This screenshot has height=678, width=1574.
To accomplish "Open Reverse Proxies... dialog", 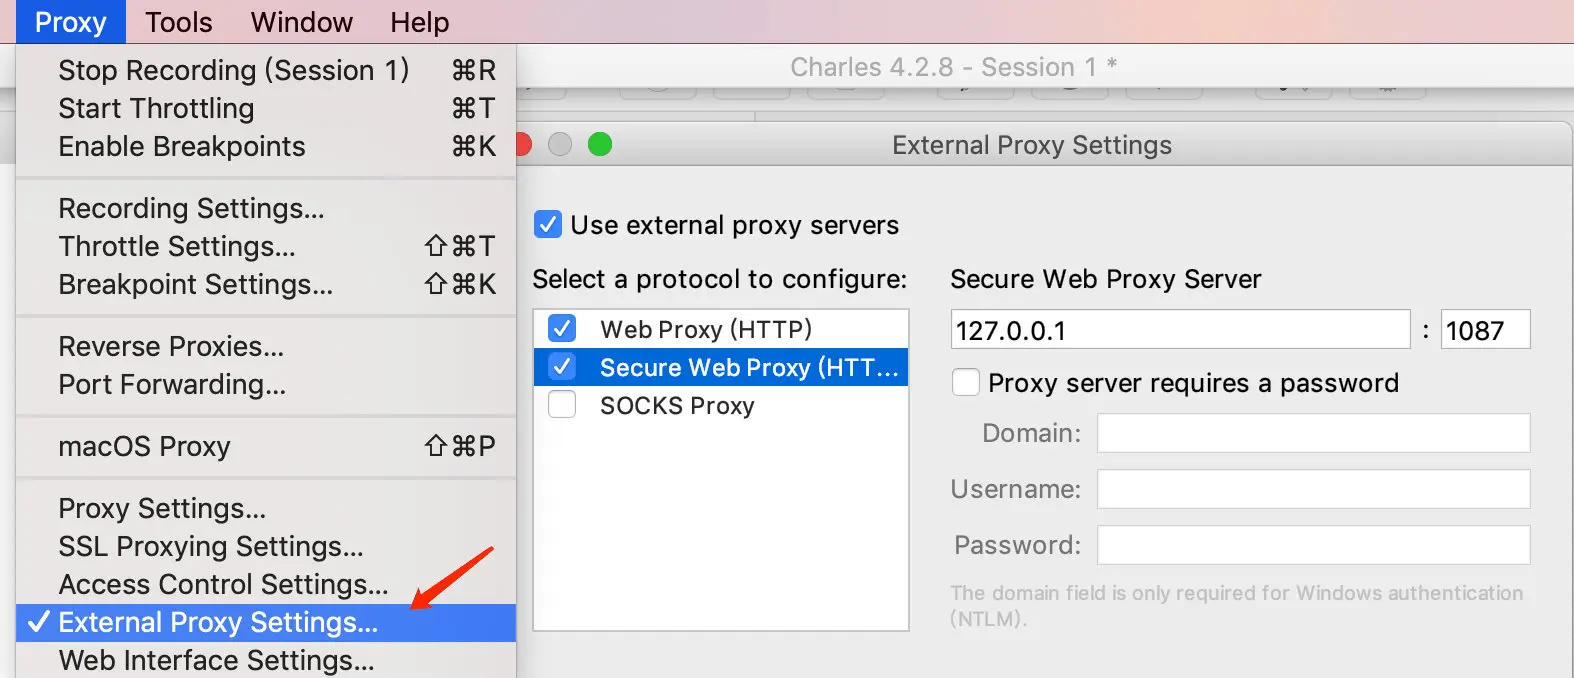I will [x=171, y=346].
